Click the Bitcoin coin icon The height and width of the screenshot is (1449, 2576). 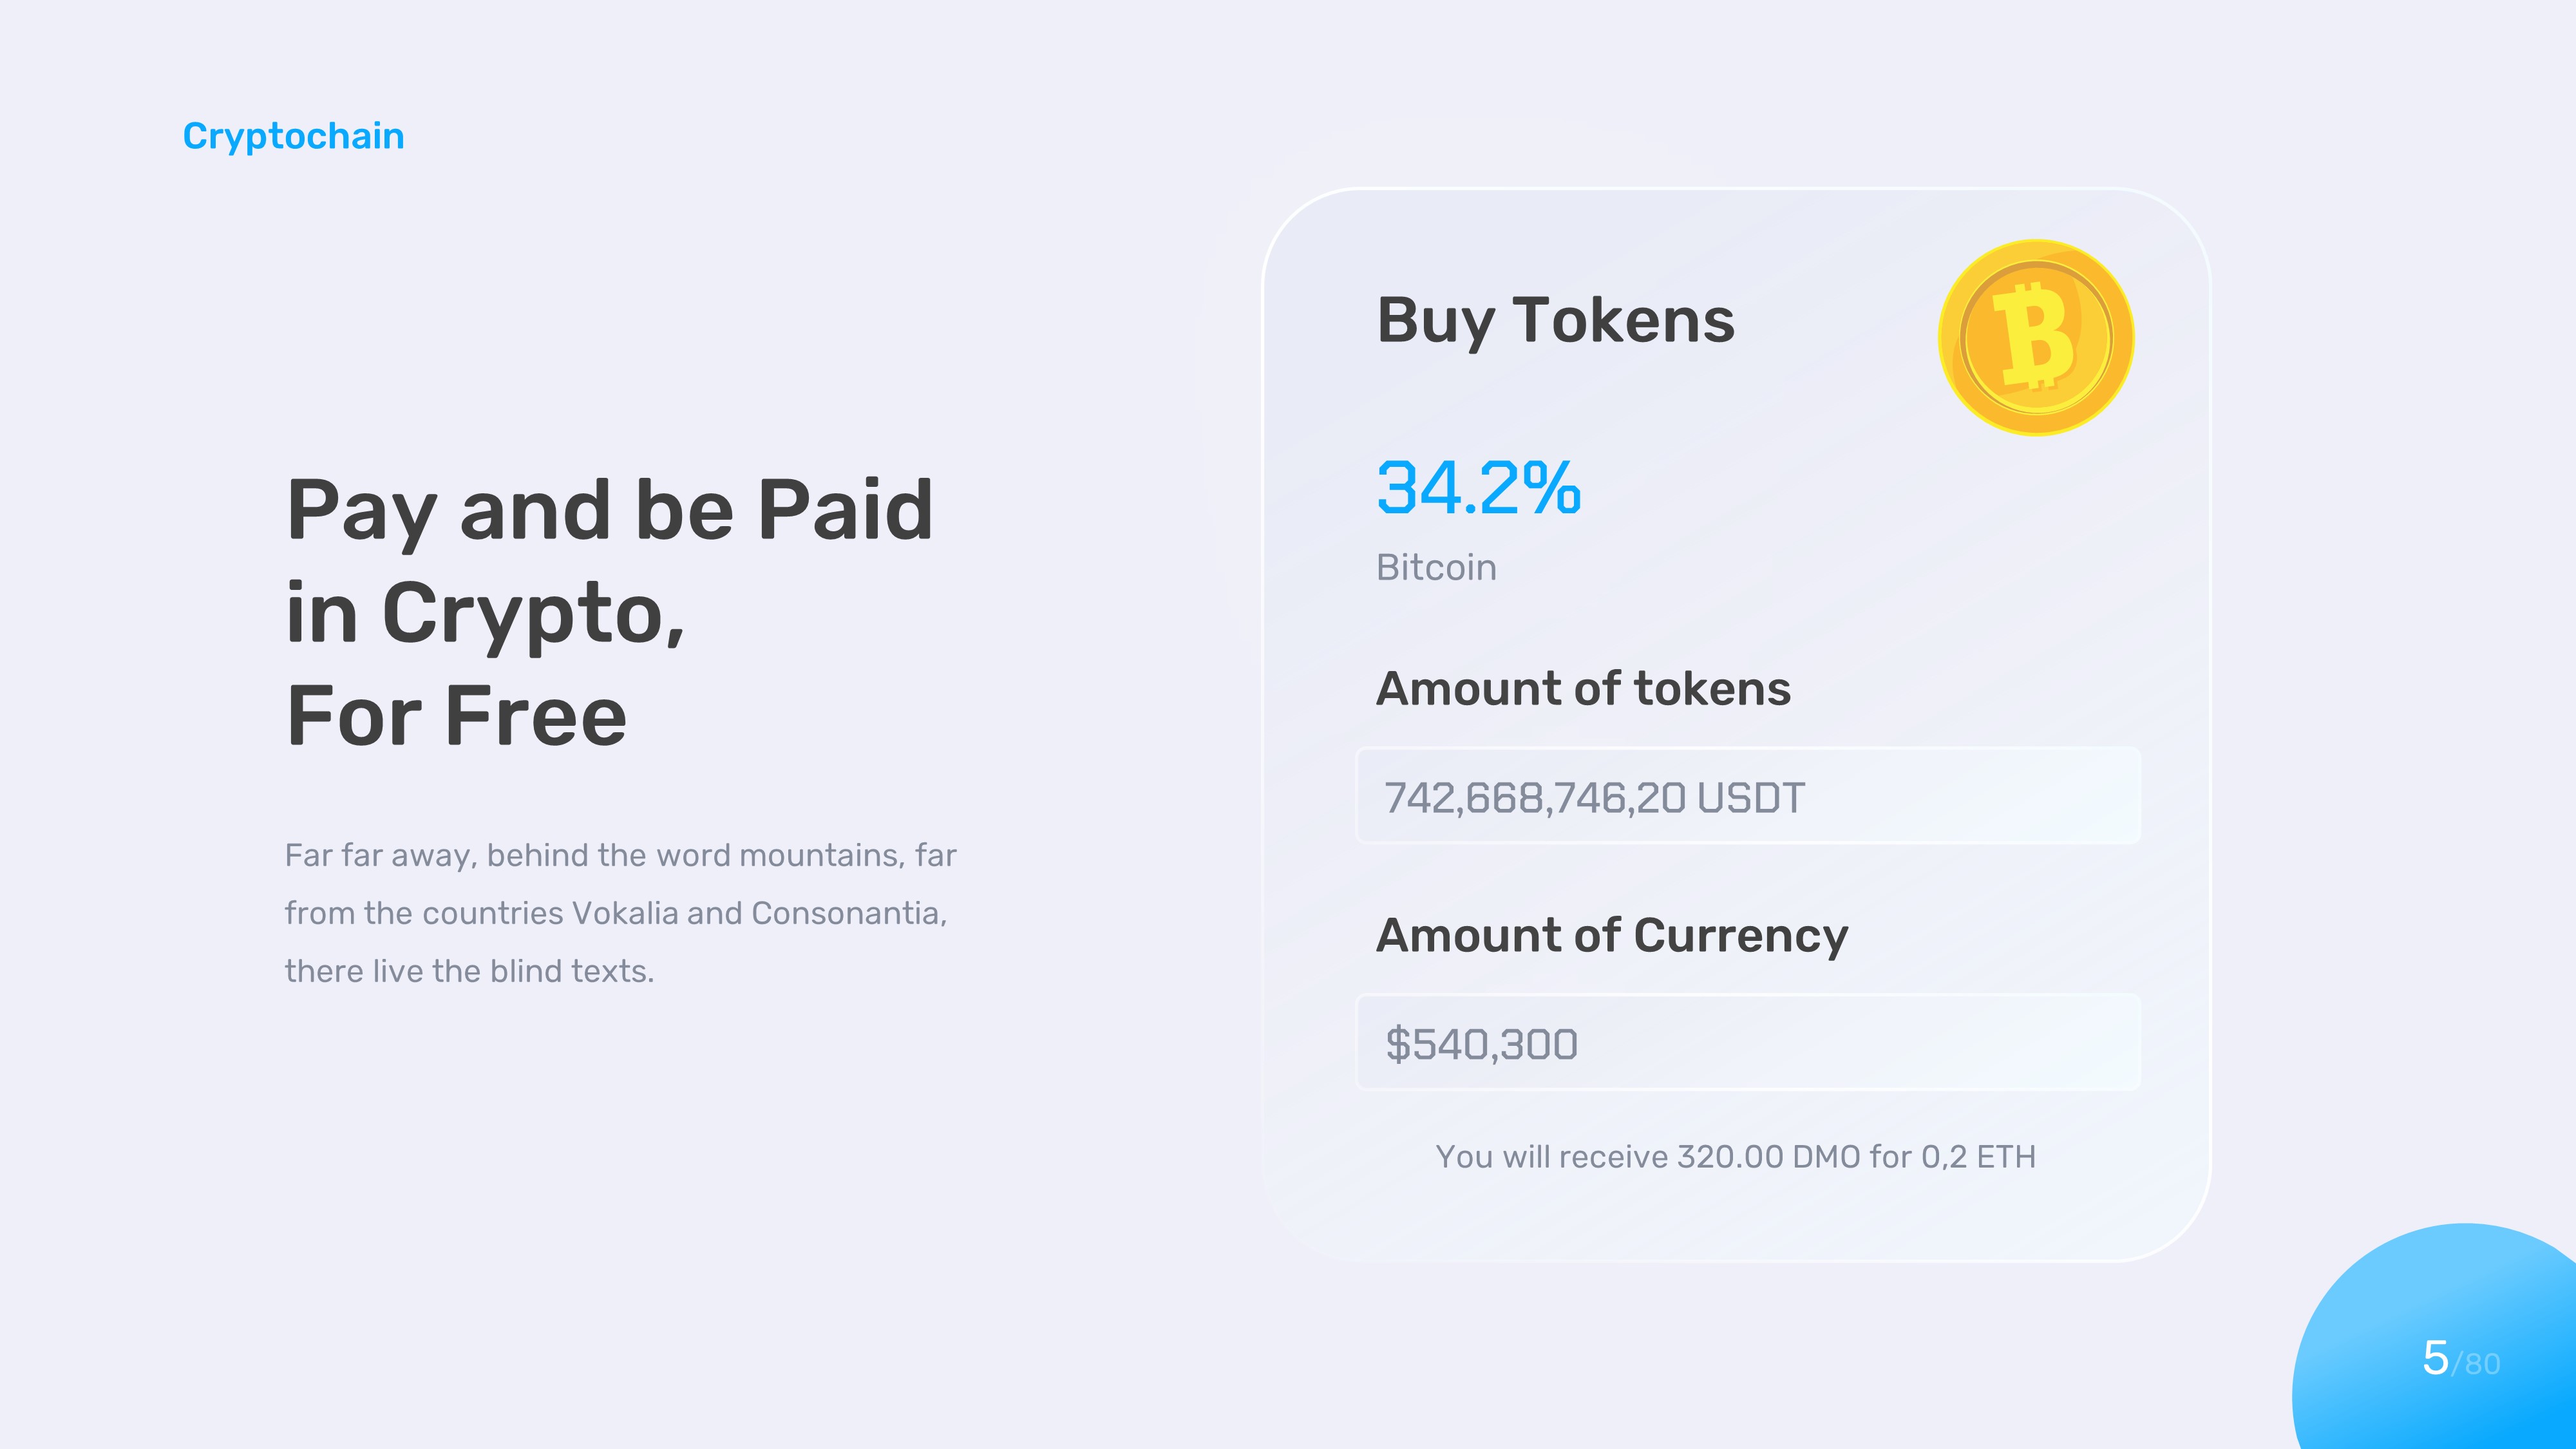click(2035, 338)
